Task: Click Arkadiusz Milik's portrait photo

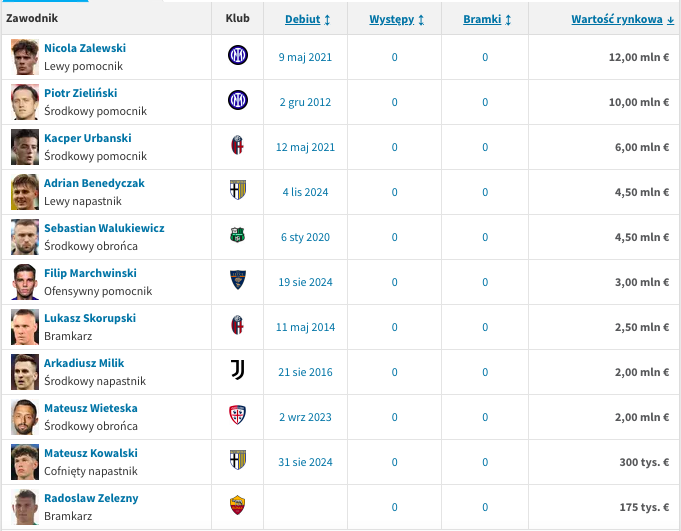Action: tap(25, 372)
